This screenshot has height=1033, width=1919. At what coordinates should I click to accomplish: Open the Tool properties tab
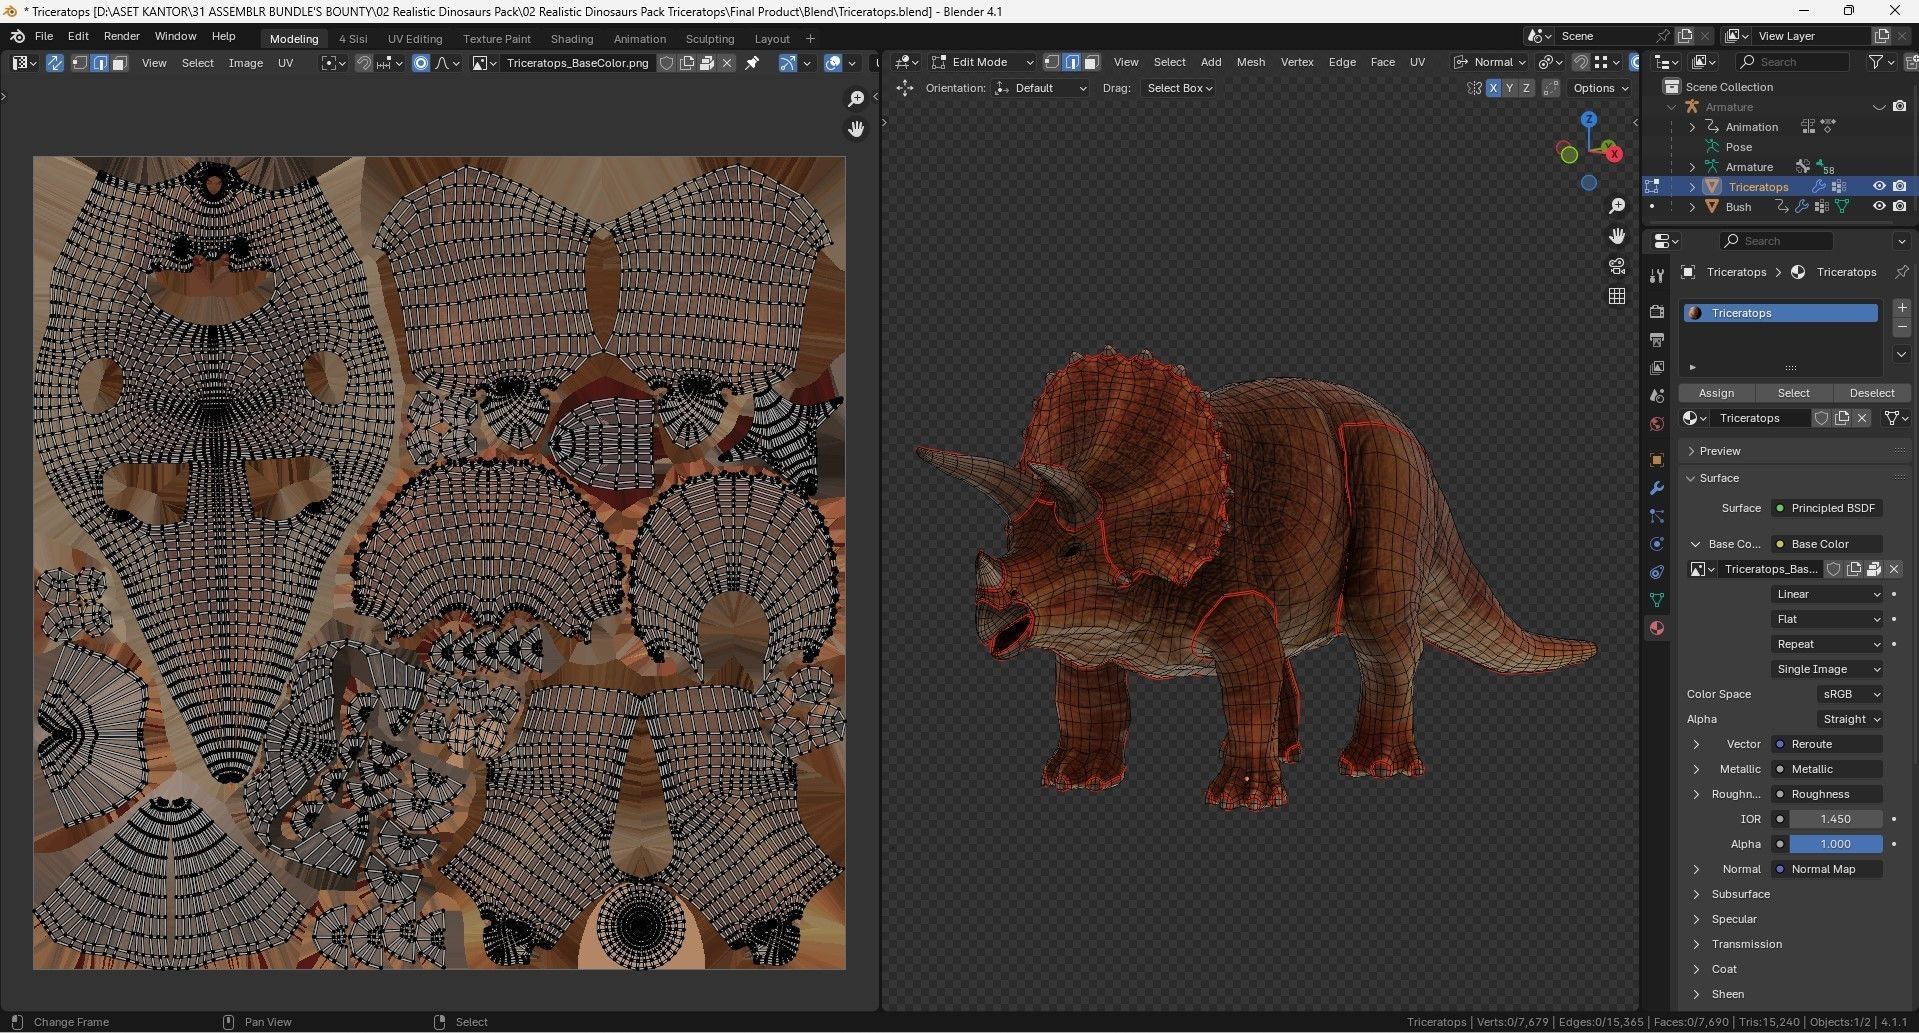point(1657,275)
